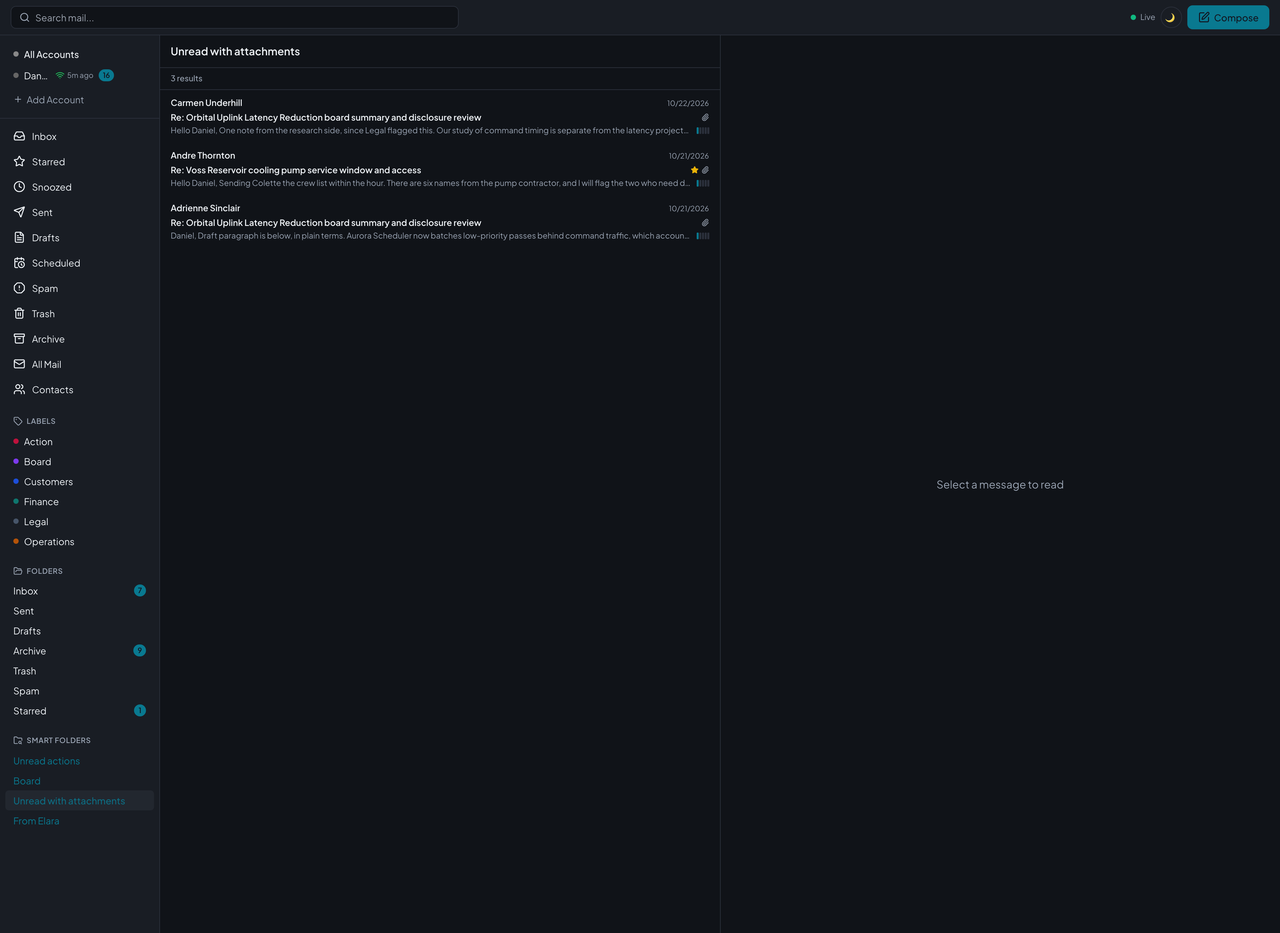Screen dimensions: 1280x933
Task: Open Unread with attachments smart folder
Action: click(80, 801)
